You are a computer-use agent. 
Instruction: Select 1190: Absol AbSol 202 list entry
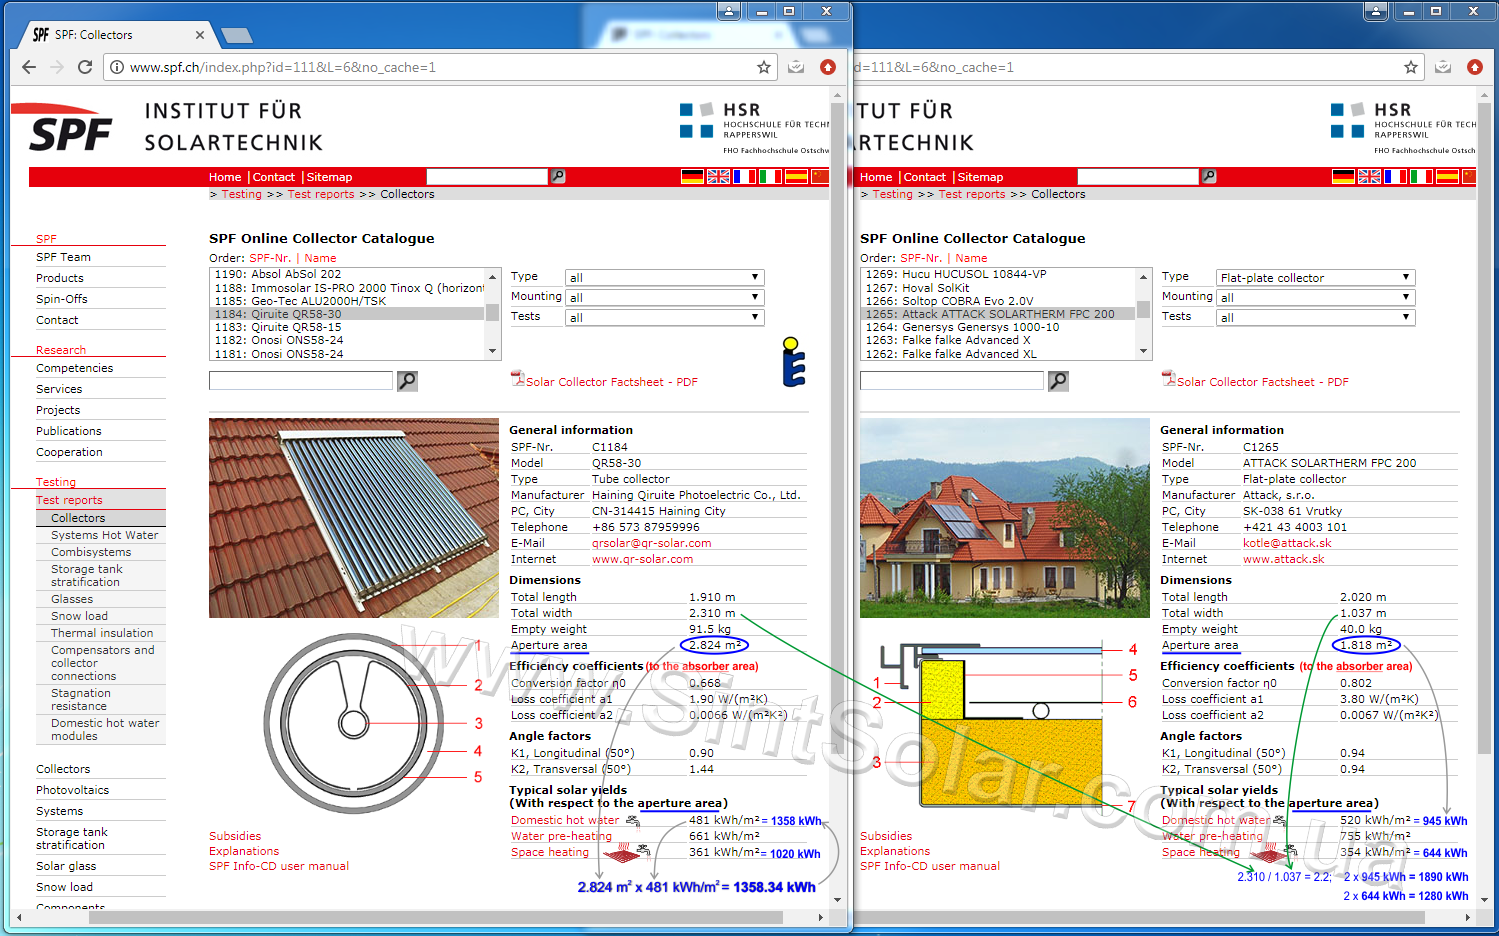click(x=278, y=274)
